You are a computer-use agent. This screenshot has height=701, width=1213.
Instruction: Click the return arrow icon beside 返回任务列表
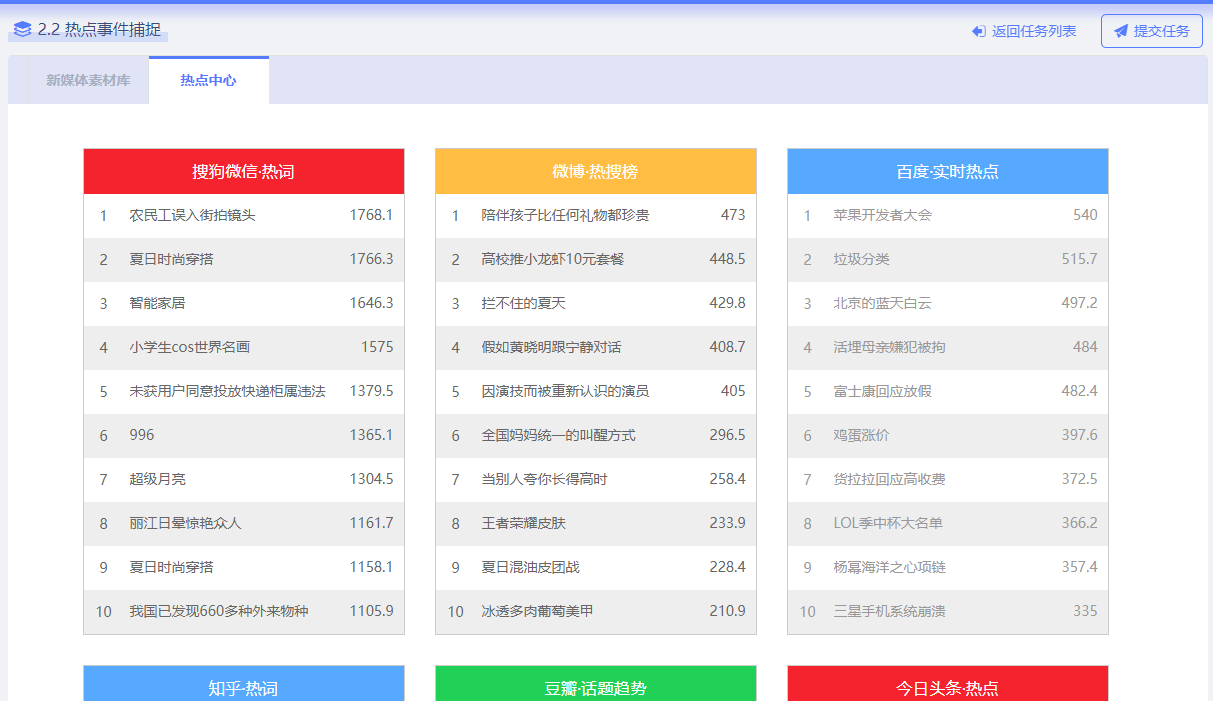[x=979, y=31]
